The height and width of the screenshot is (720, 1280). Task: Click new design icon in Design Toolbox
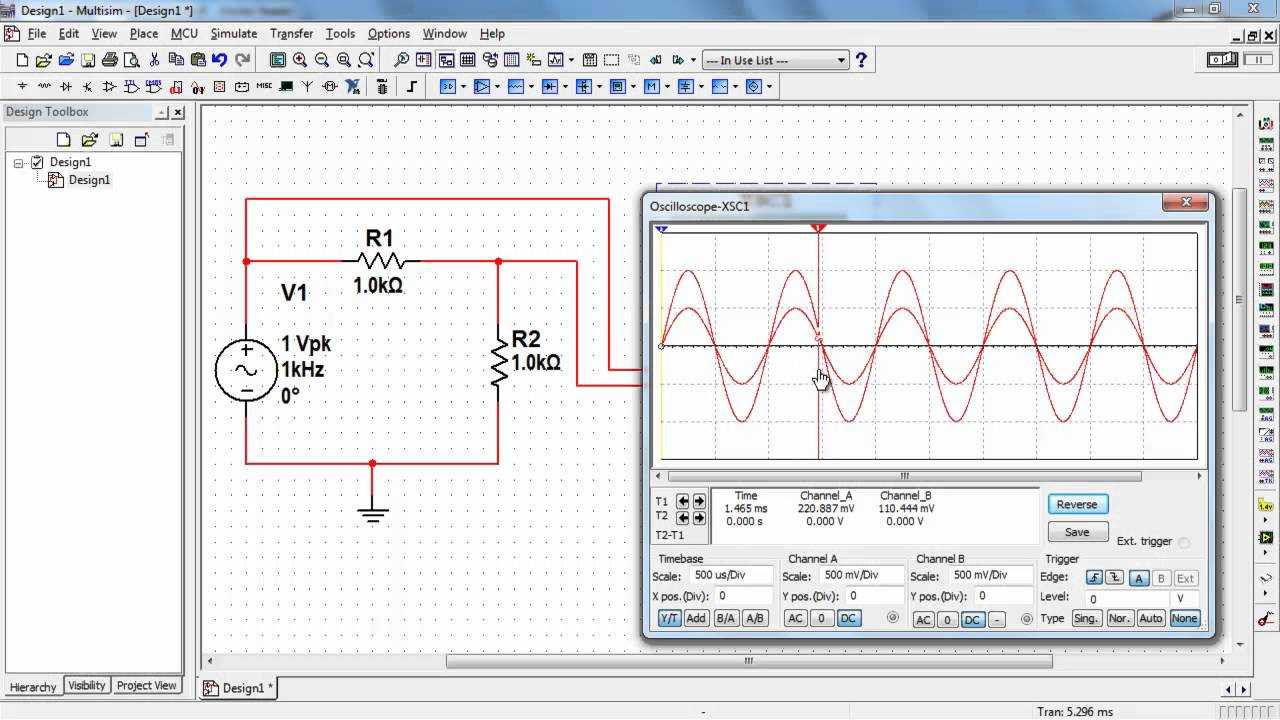(63, 139)
